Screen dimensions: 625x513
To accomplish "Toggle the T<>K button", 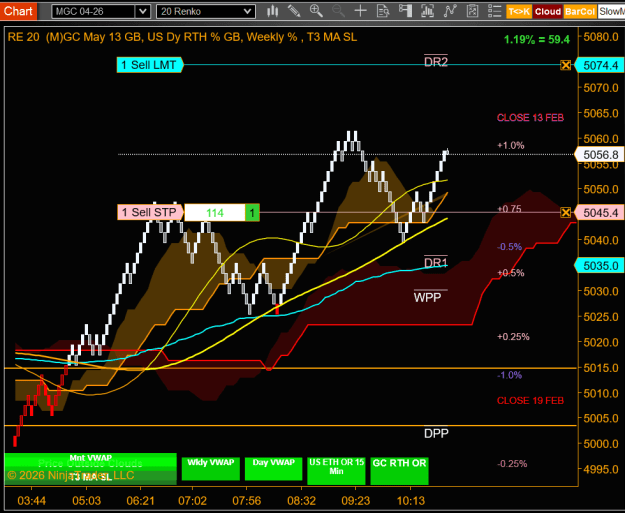I will tap(519, 12).
